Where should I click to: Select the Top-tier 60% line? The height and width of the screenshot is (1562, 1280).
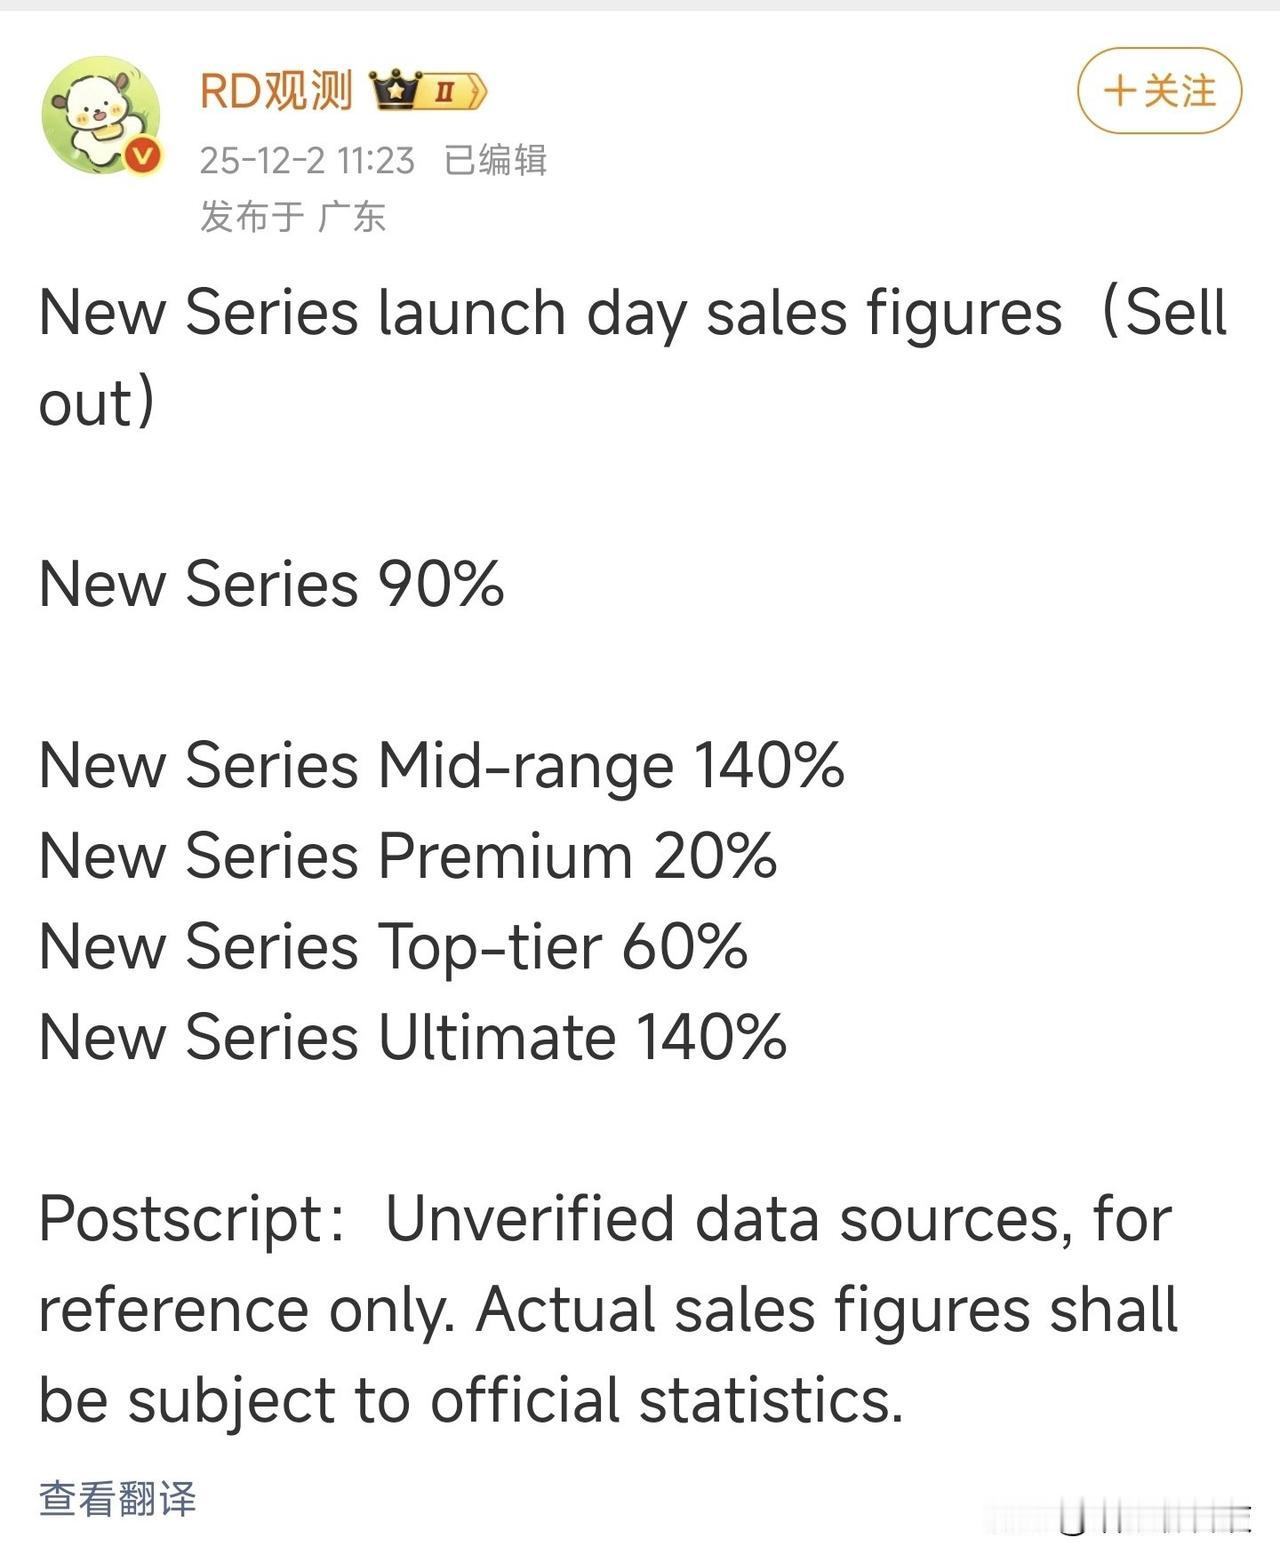click(x=393, y=947)
